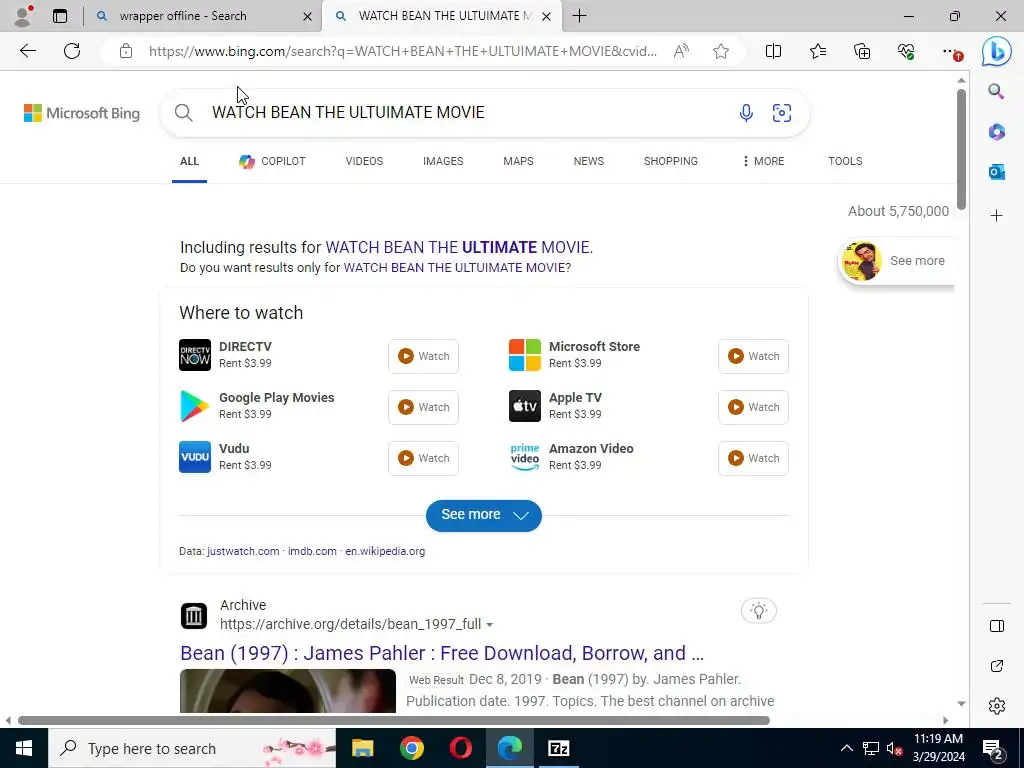Search only for WATCH BEAN THE ULTUIMATE MOVIE

455,268
